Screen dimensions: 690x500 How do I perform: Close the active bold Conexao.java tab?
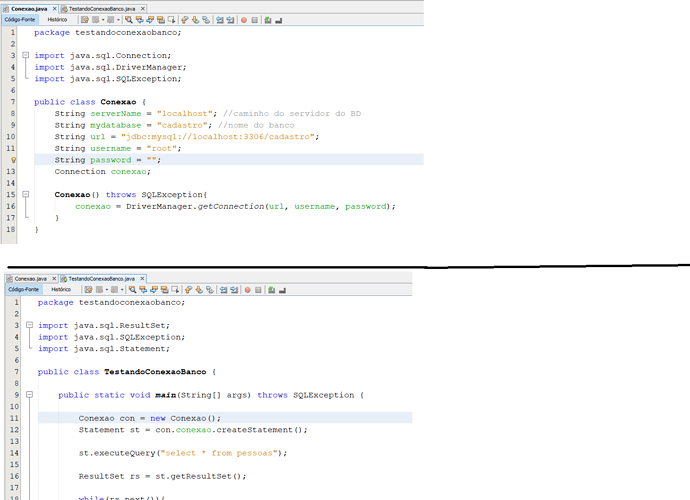click(55, 9)
